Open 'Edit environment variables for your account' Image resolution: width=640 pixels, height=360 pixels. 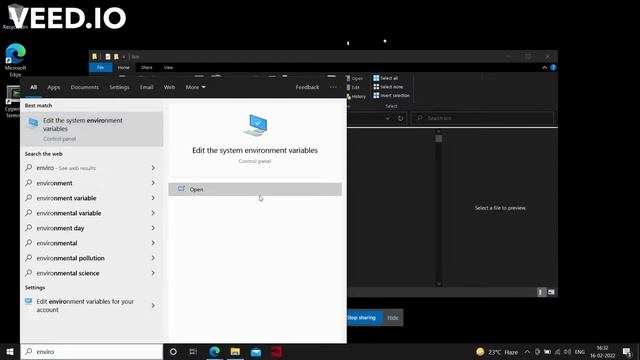tap(84, 305)
